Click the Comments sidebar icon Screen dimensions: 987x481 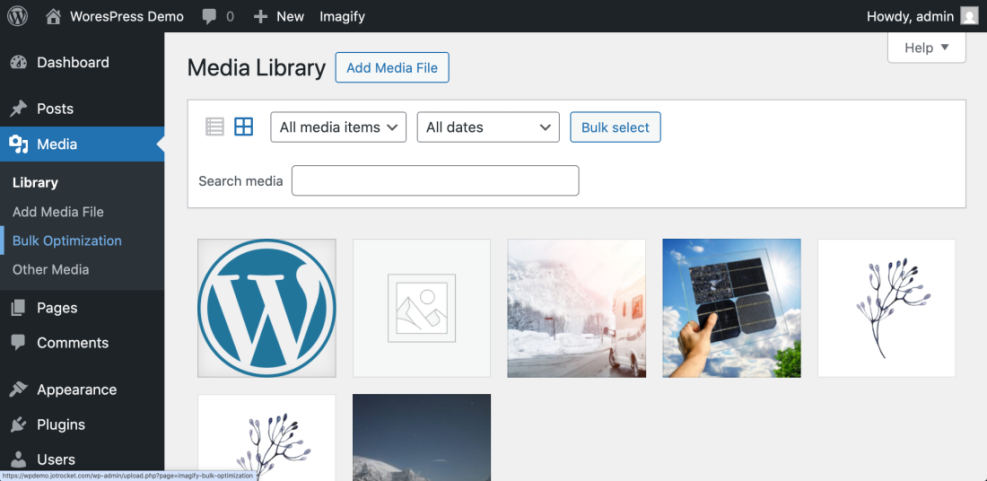(19, 343)
